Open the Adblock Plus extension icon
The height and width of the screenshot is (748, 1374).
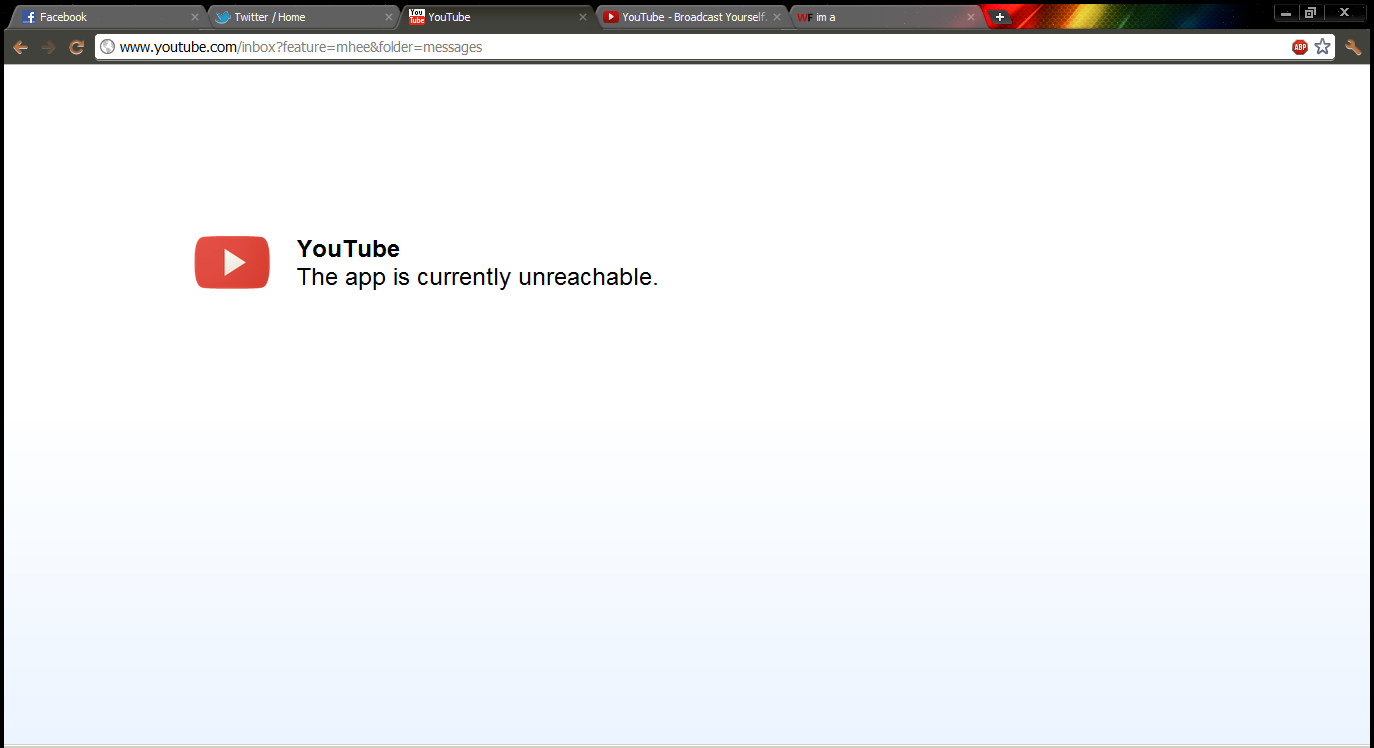pyautogui.click(x=1300, y=47)
